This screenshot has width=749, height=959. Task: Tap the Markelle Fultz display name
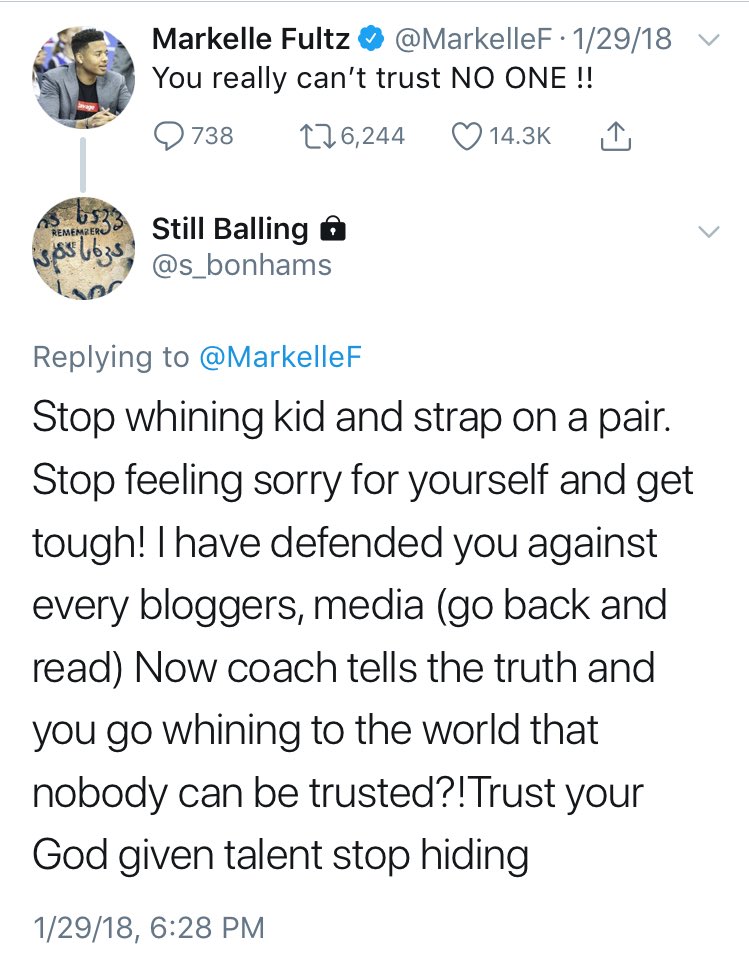tap(251, 40)
